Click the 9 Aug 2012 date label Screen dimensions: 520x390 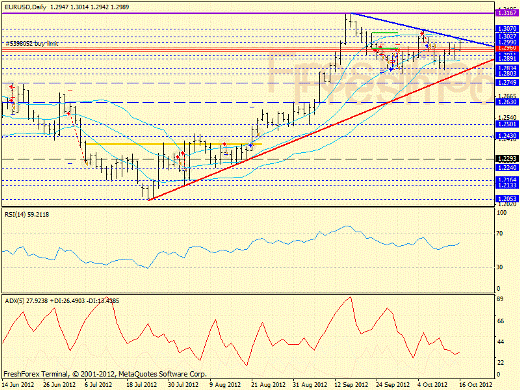(225, 385)
